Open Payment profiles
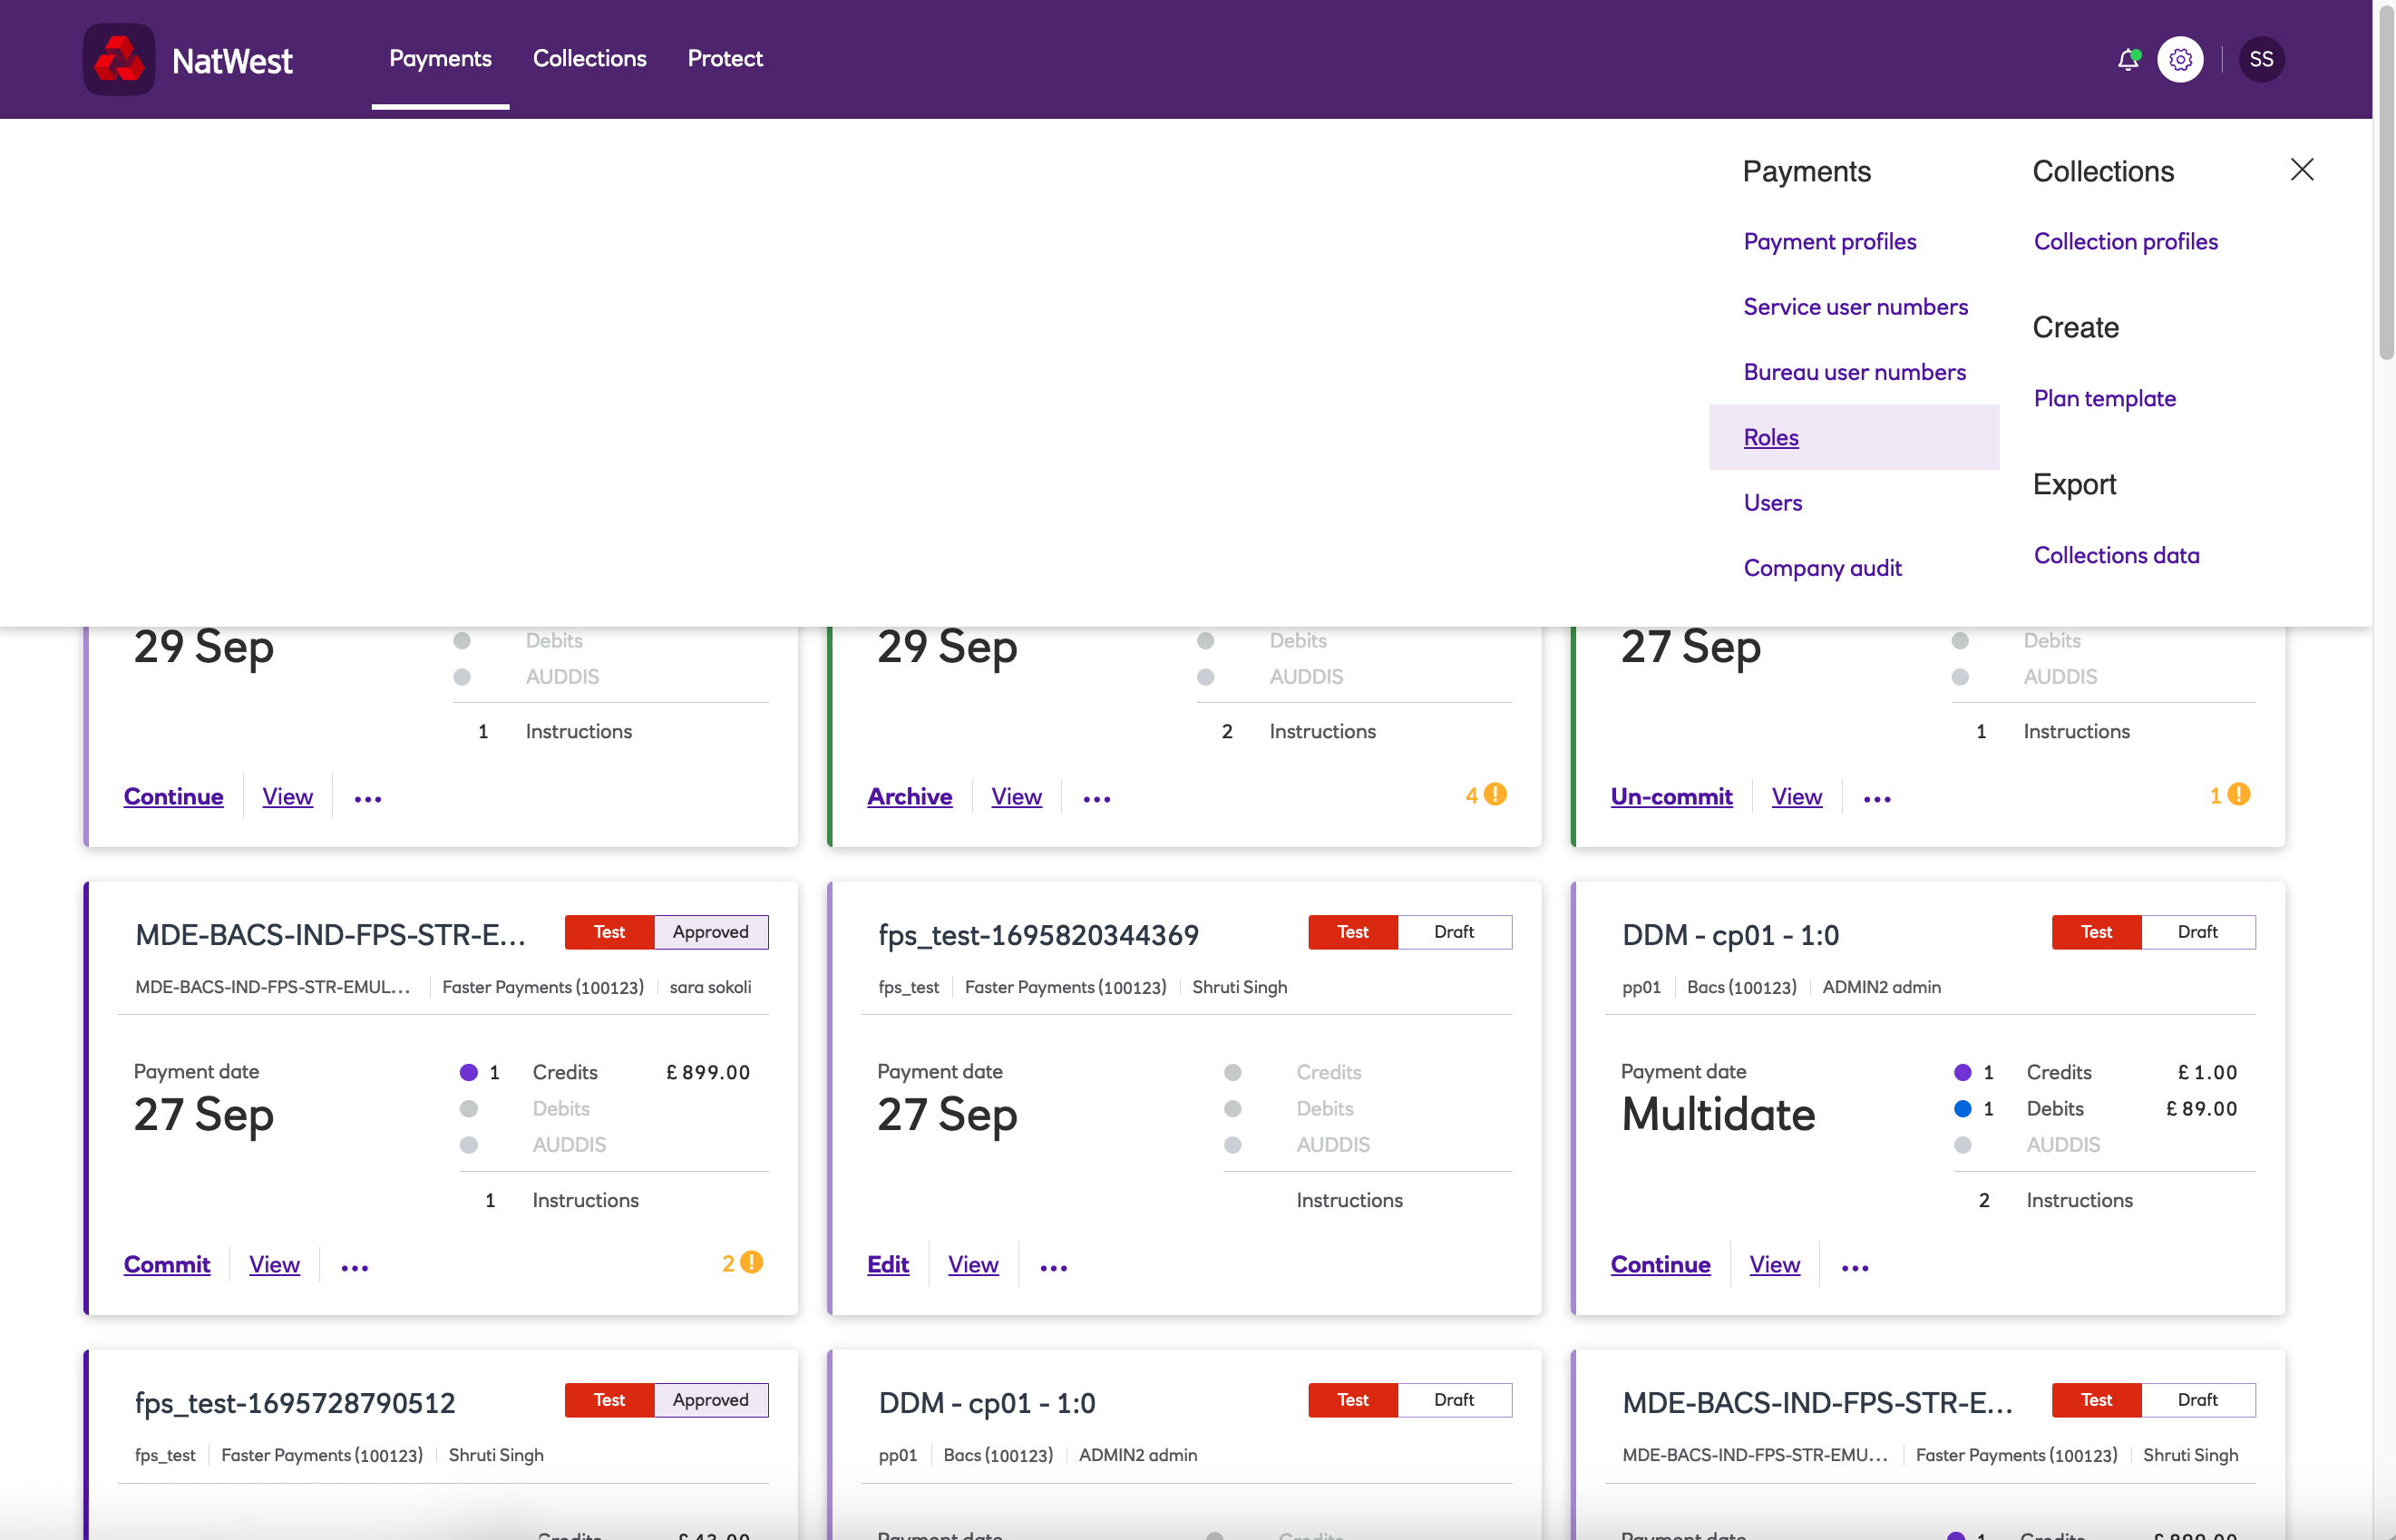 1830,242
